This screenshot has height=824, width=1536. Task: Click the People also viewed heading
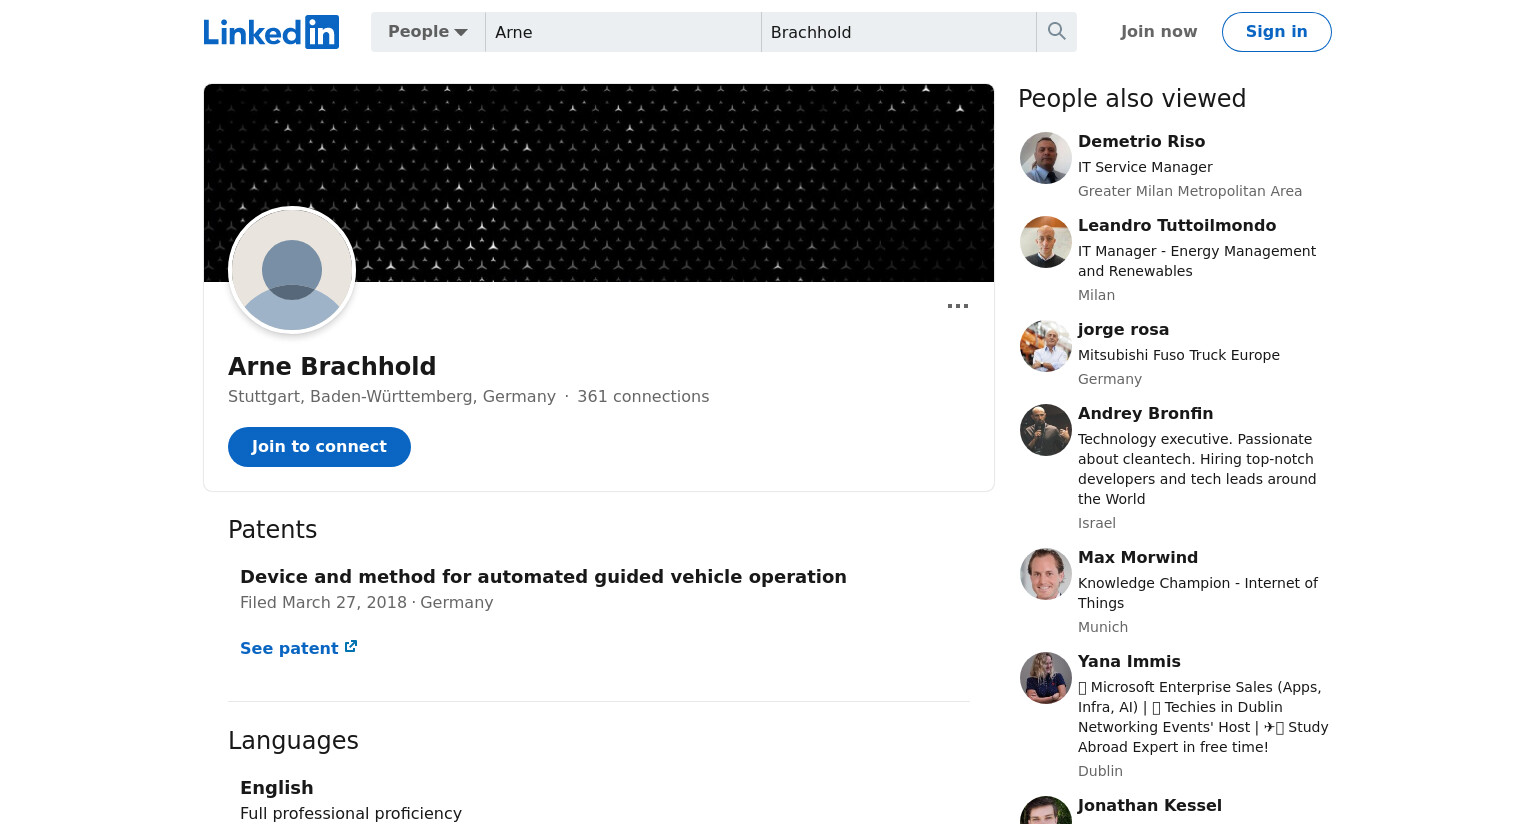point(1132,98)
